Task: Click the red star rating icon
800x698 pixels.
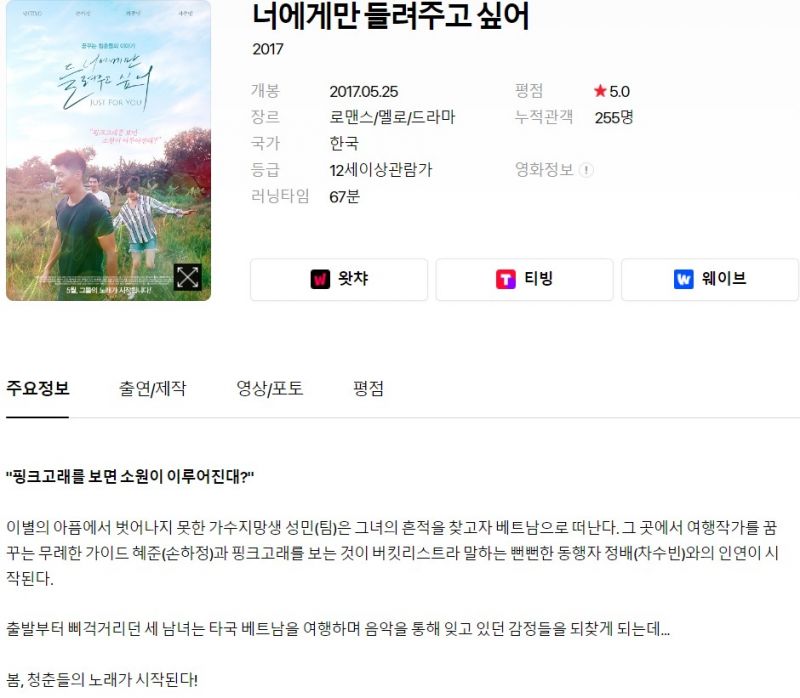Action: click(600, 91)
